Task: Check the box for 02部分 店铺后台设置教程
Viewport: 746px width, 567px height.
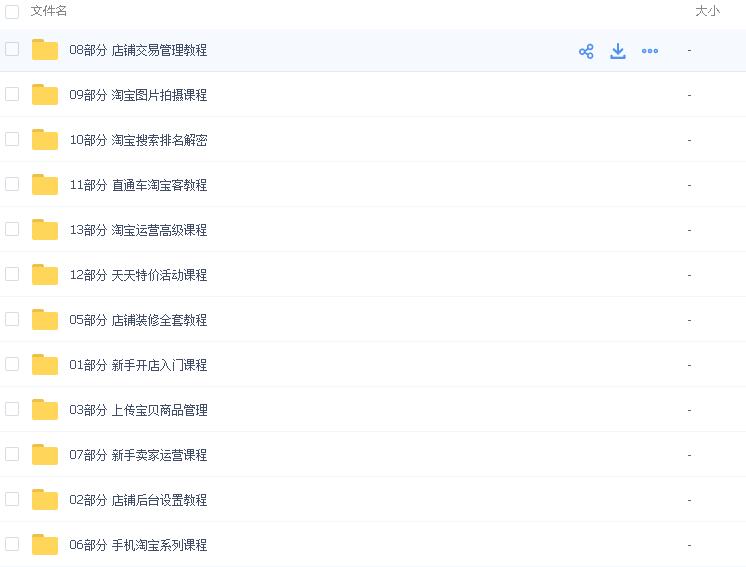Action: coord(12,499)
